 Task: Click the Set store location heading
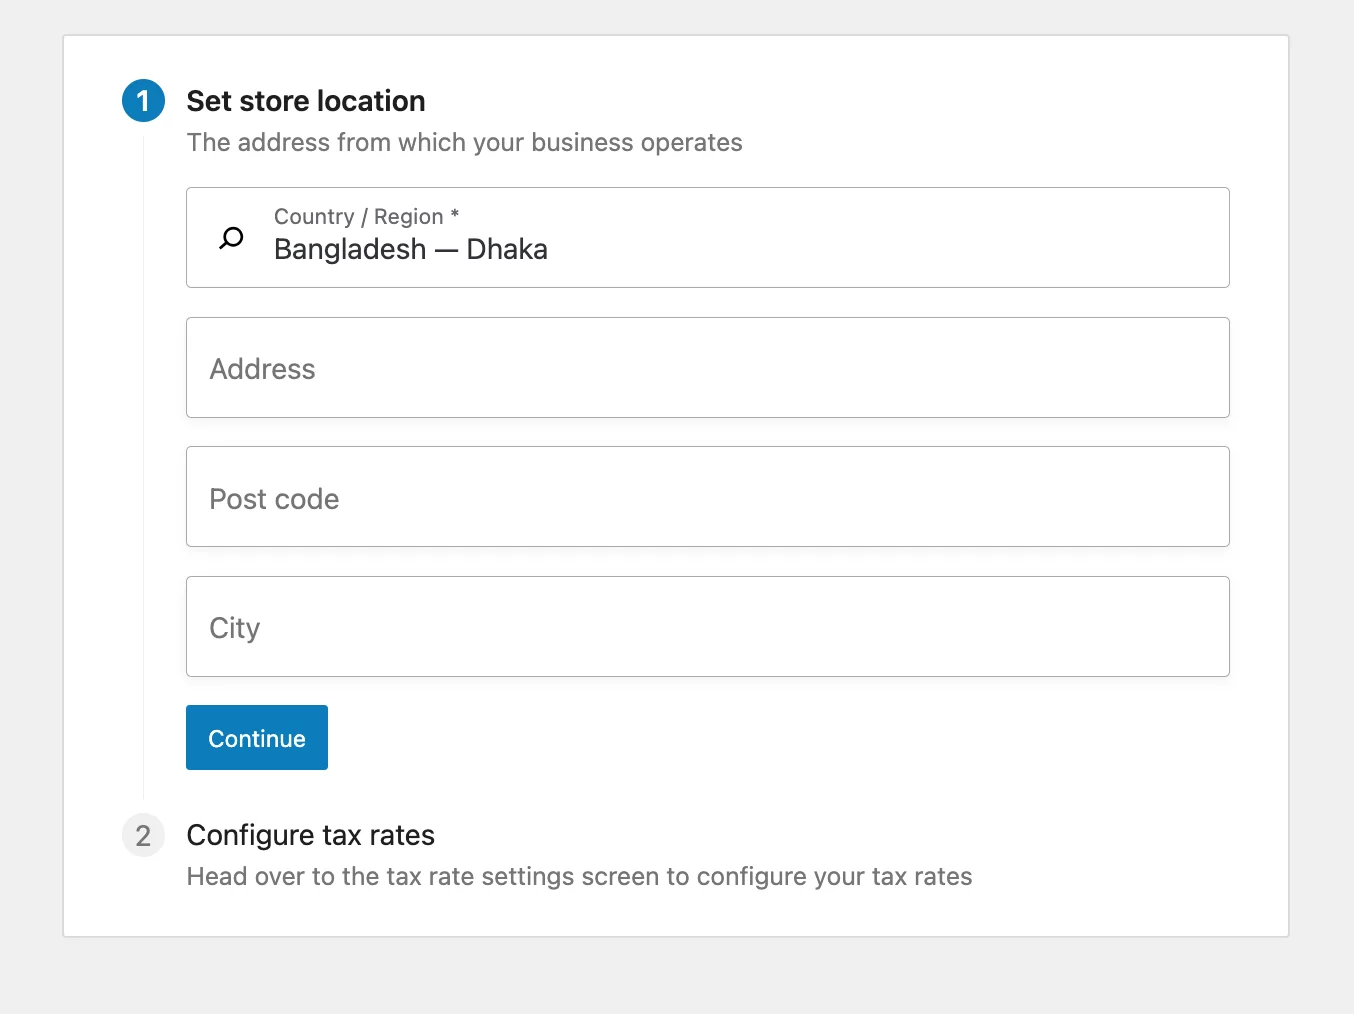(x=306, y=101)
